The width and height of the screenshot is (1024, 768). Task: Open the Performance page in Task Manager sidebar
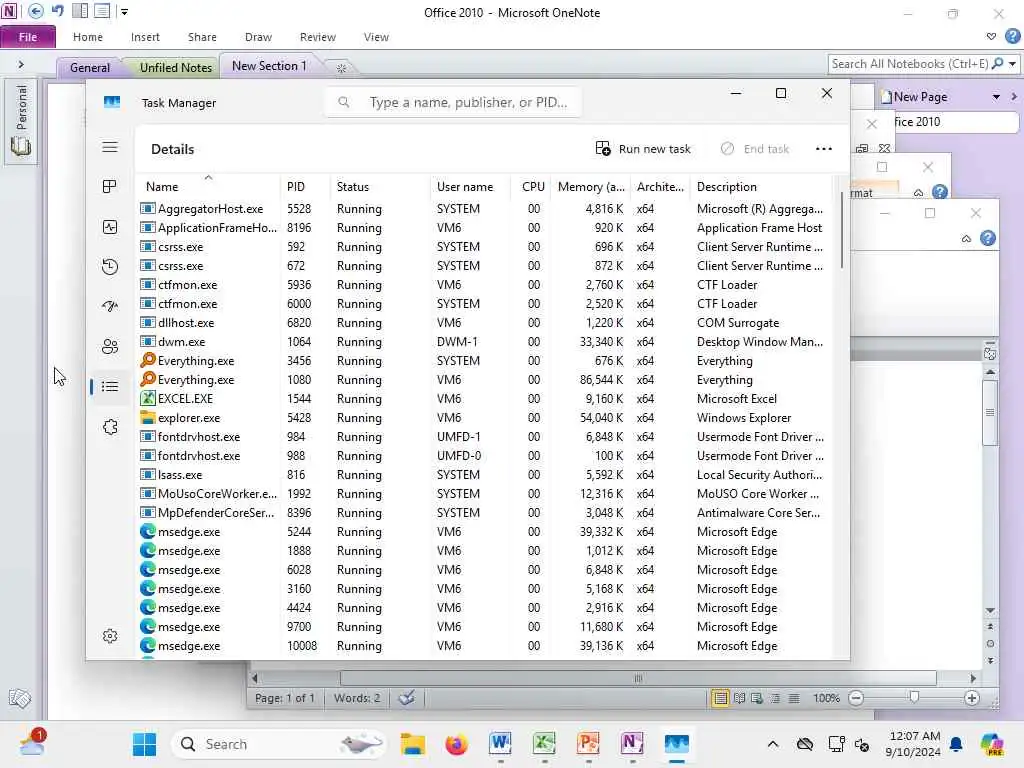pyautogui.click(x=110, y=227)
